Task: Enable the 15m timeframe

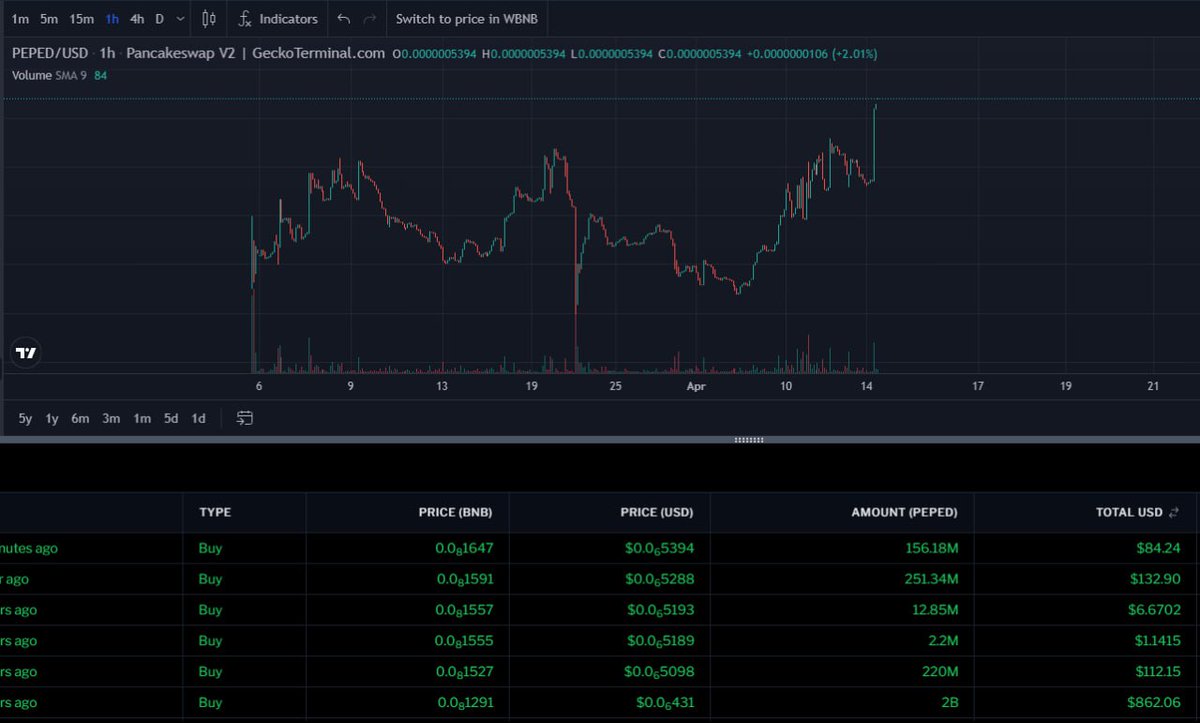Action: [x=81, y=18]
